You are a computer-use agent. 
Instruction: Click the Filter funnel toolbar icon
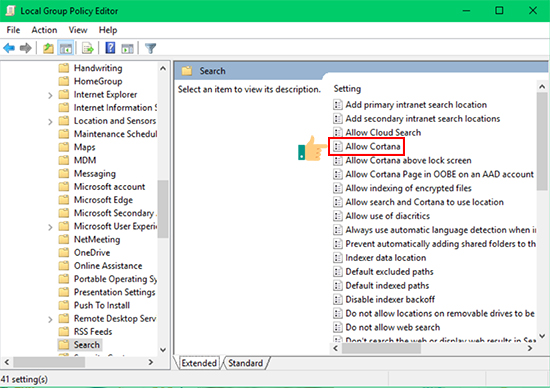click(150, 48)
